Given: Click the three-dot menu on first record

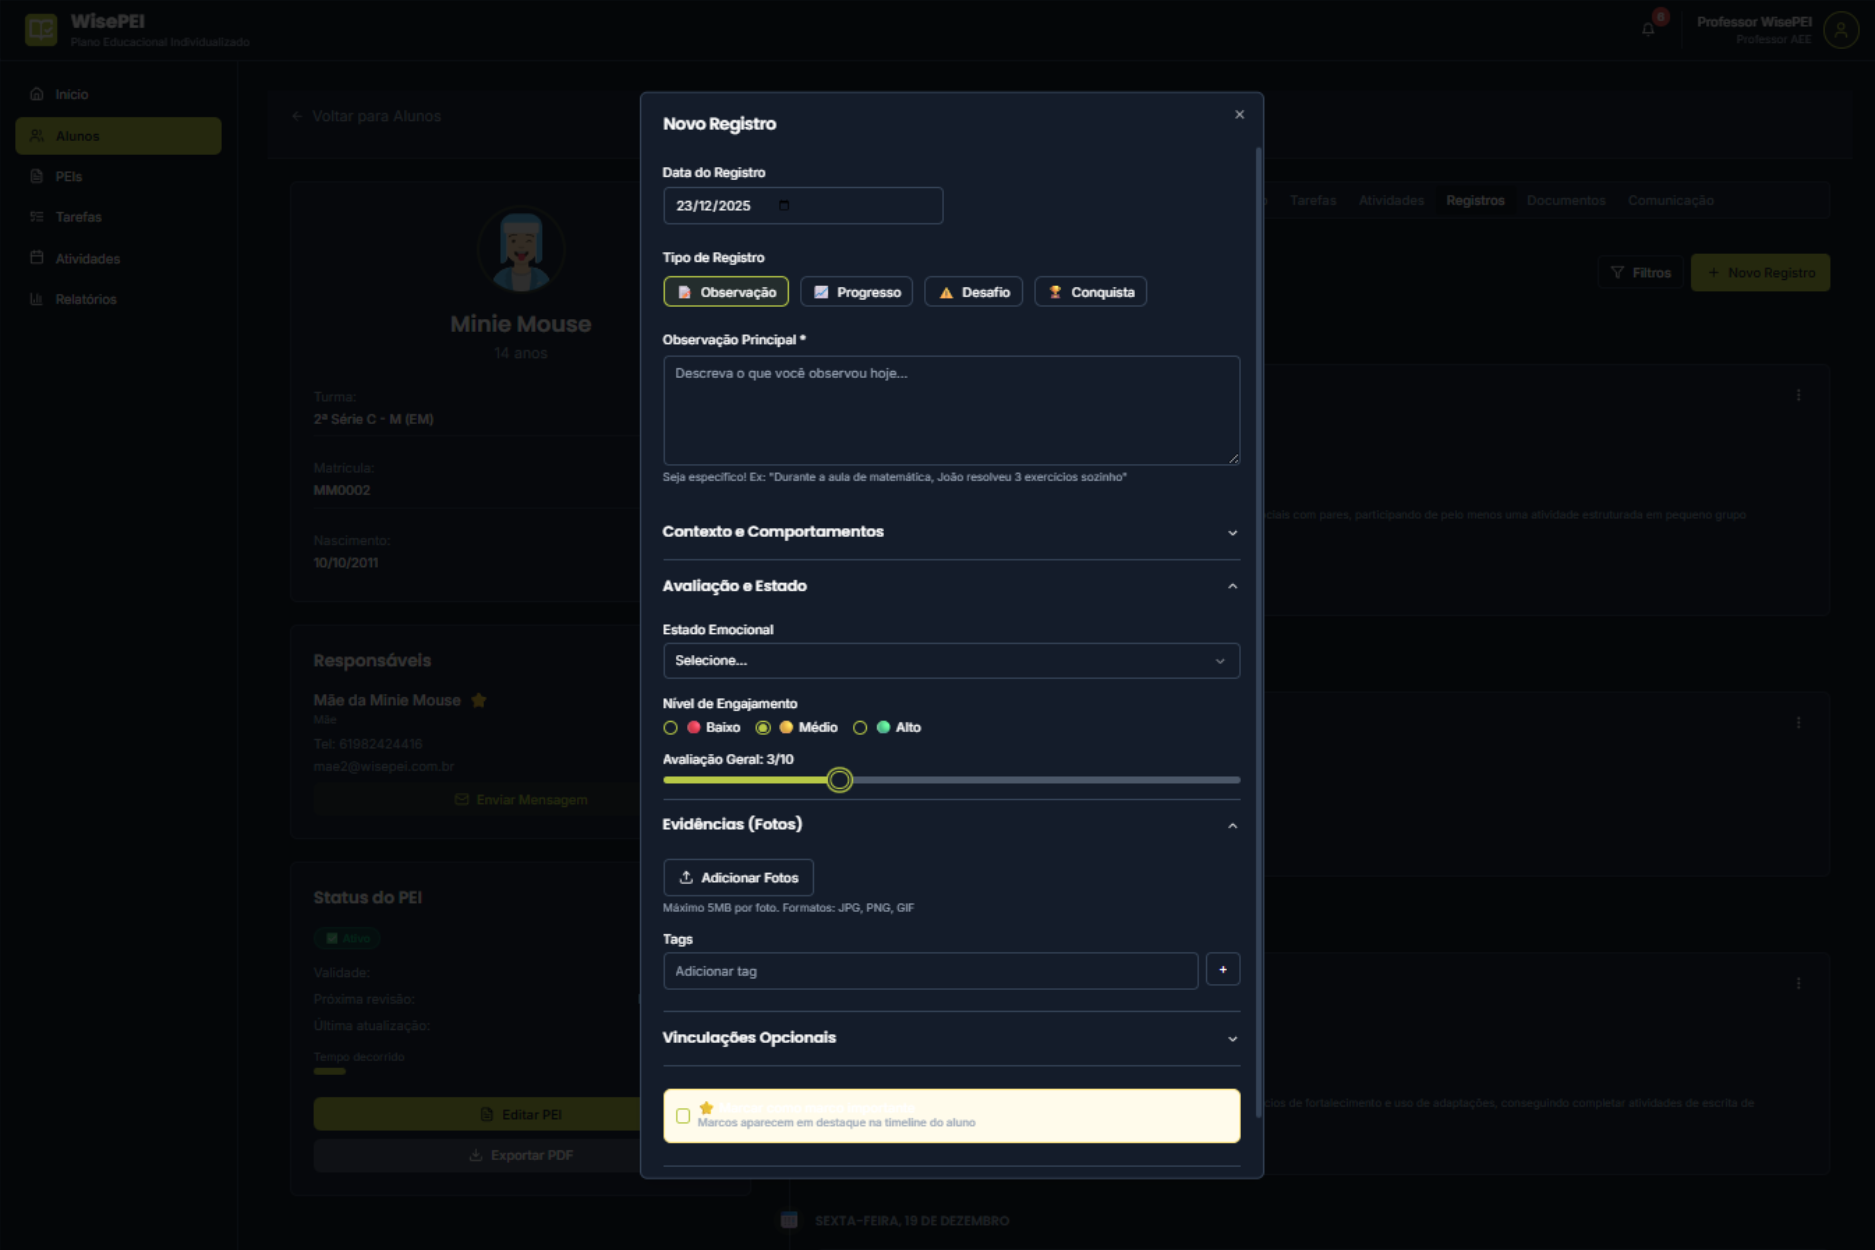Looking at the screenshot, I should [x=1798, y=396].
